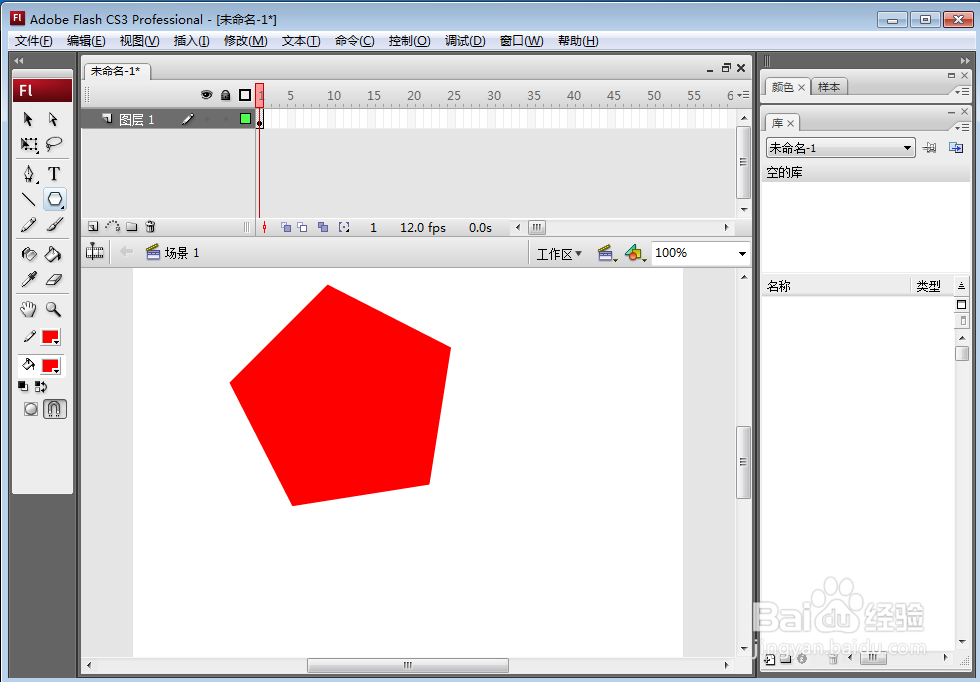Image resolution: width=980 pixels, height=682 pixels.
Task: Toggle Object Drawing mode option
Action: click(x=31, y=409)
